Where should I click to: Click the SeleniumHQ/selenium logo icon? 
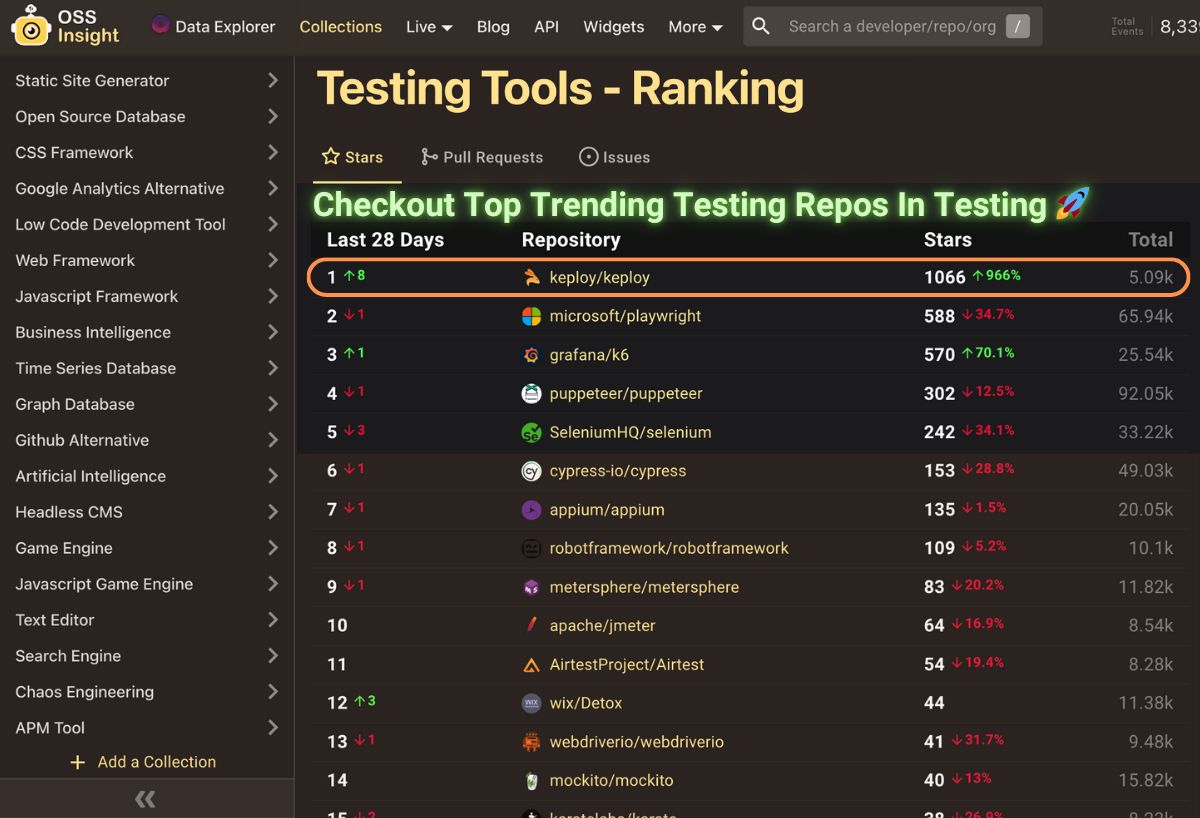click(x=532, y=433)
